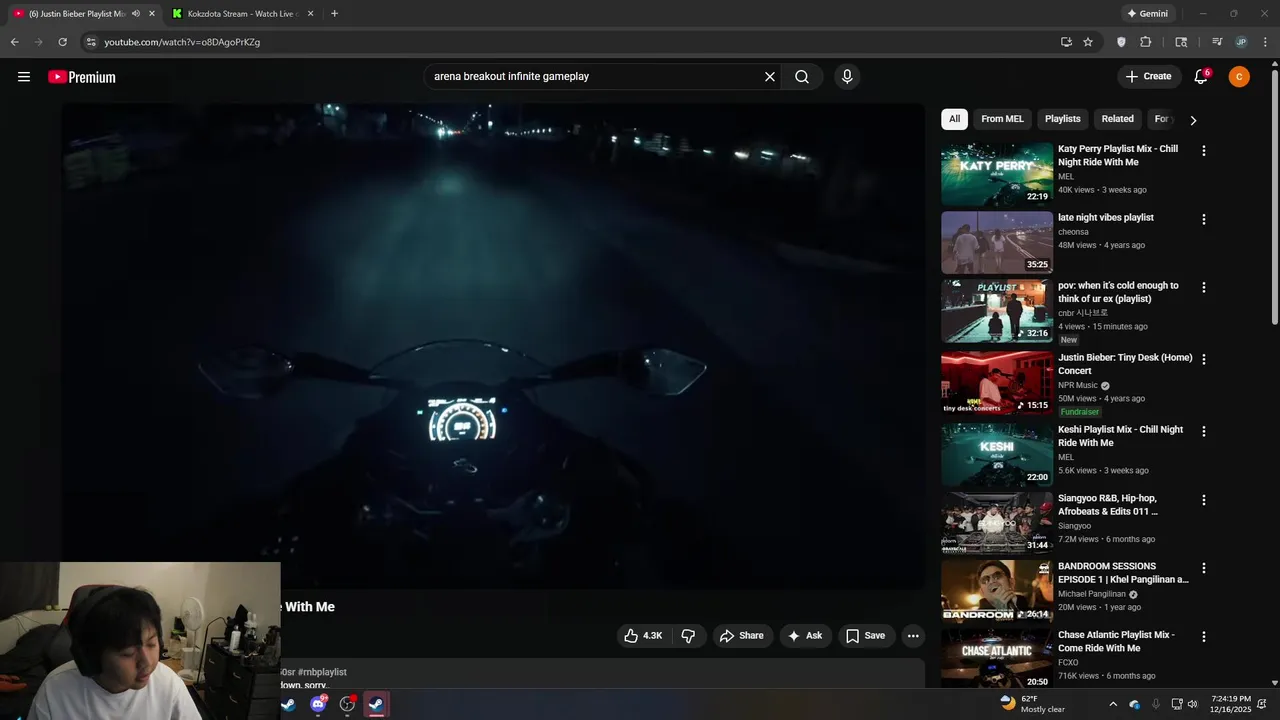Open the #mbplaylist hashtag link
The width and height of the screenshot is (1280, 720).
(x=322, y=672)
